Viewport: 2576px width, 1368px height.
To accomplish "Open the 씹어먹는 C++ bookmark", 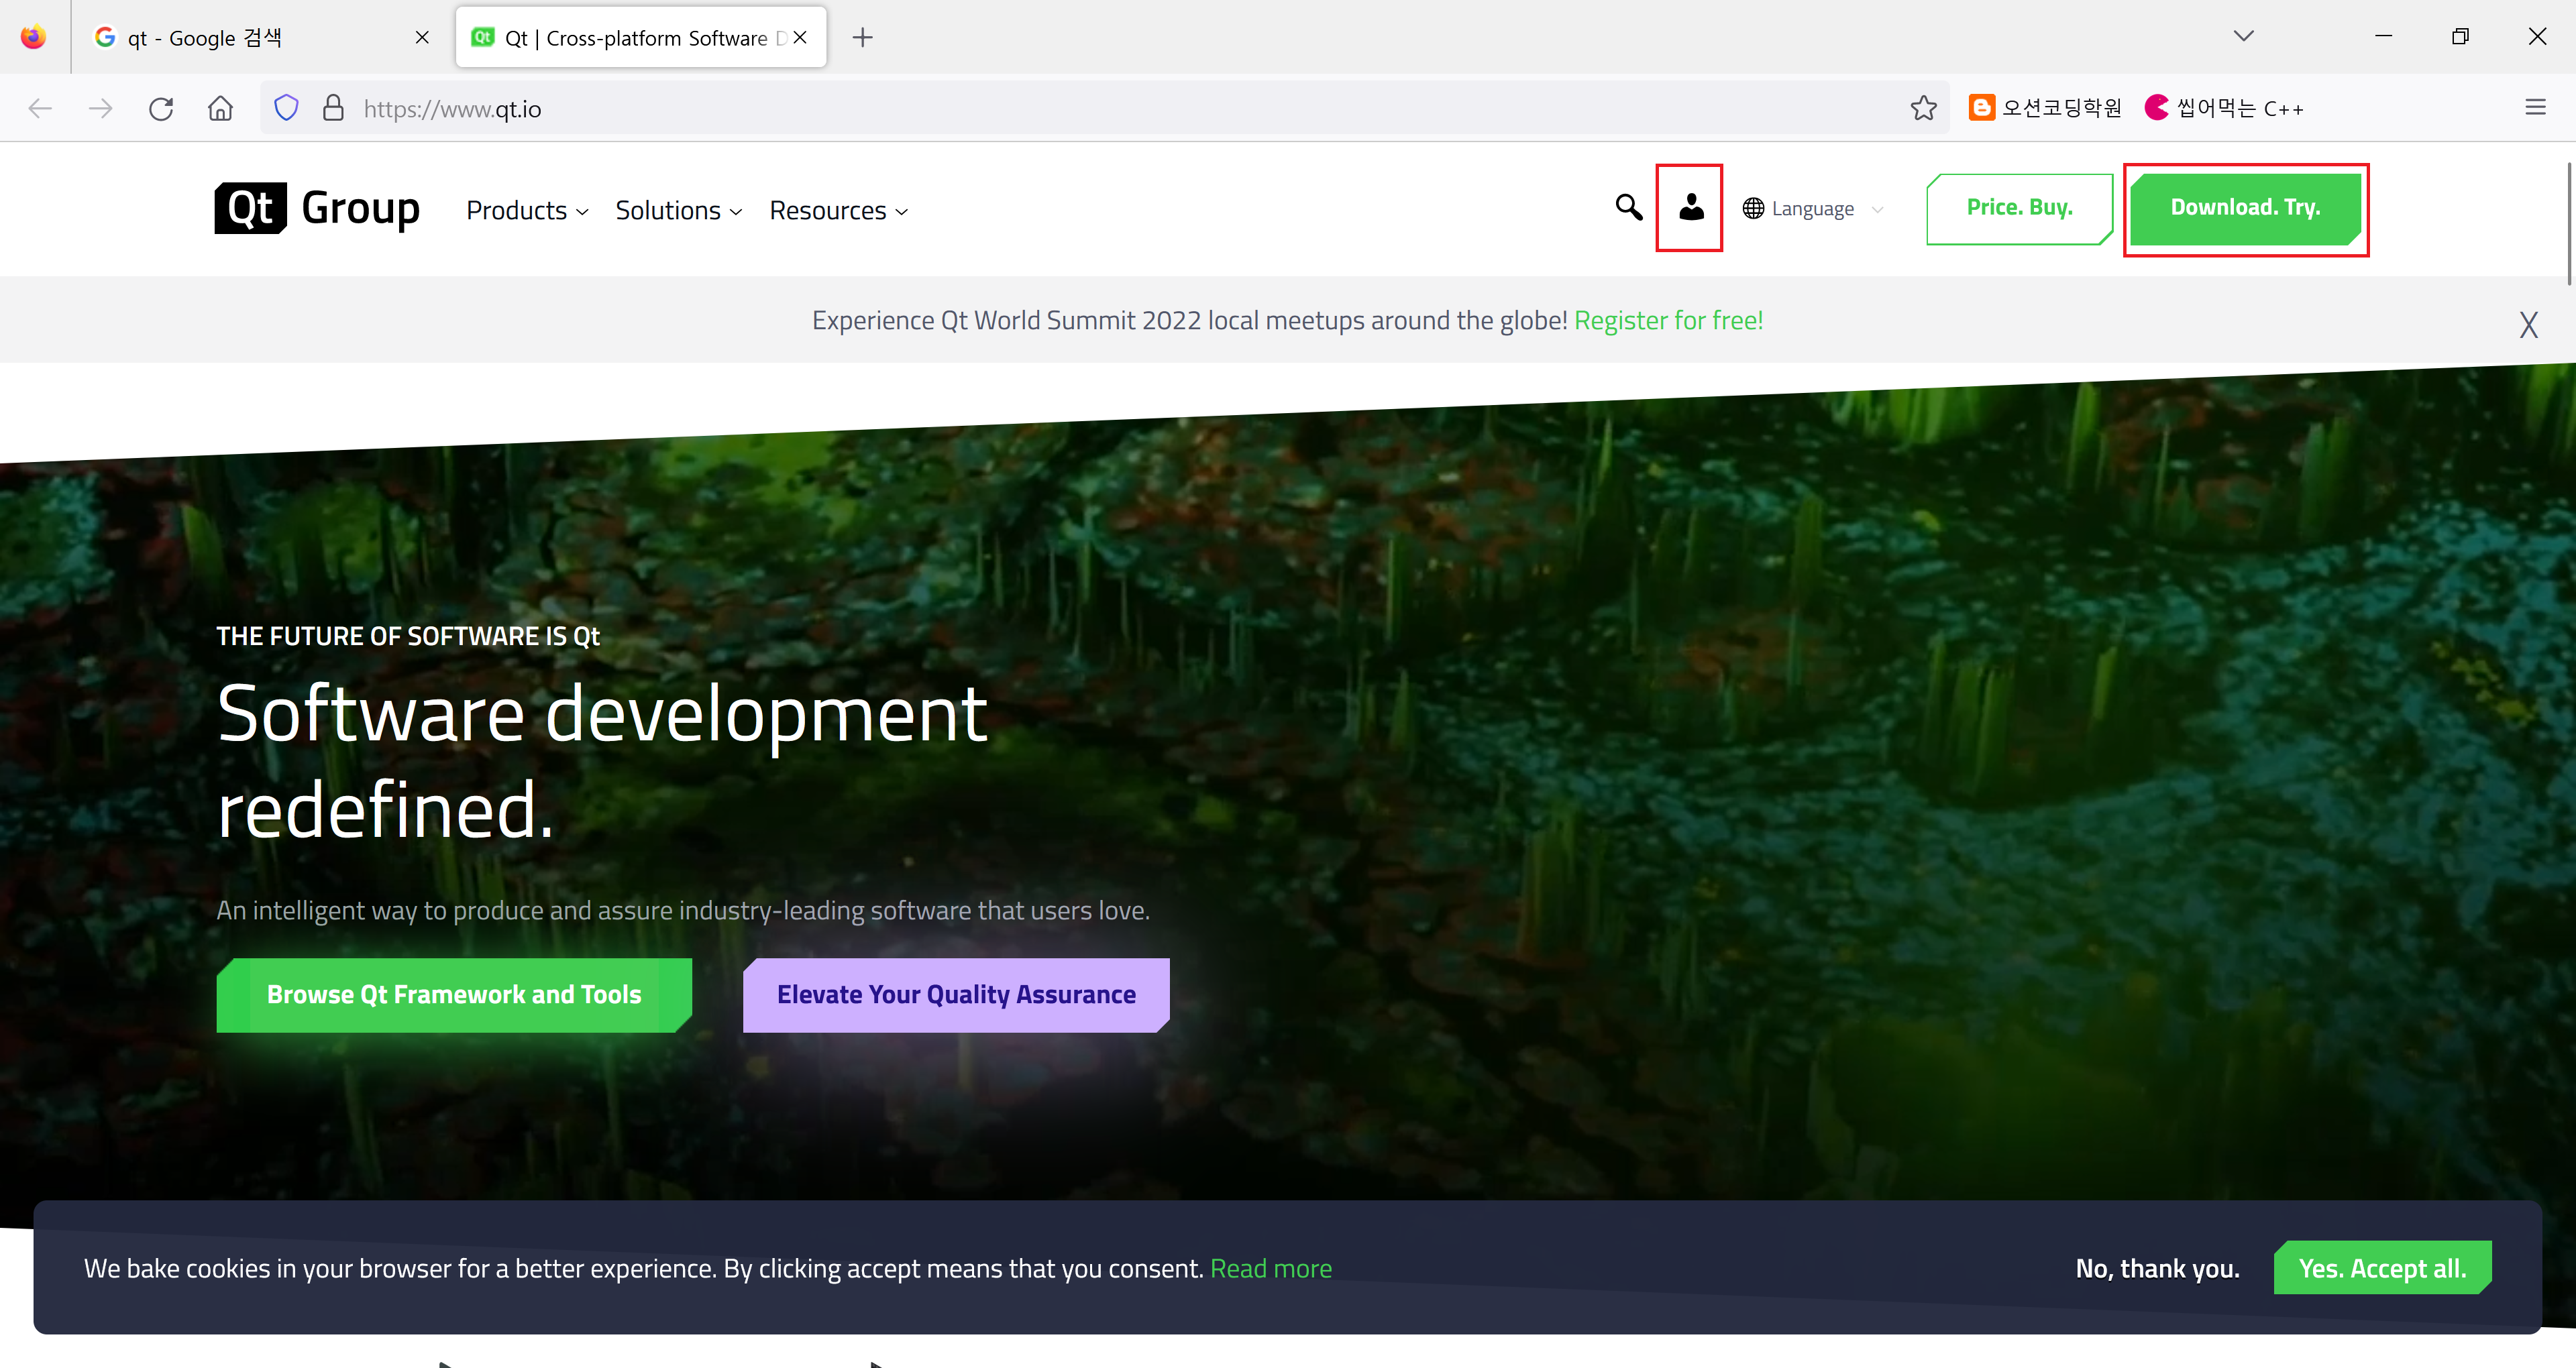I will point(2224,108).
